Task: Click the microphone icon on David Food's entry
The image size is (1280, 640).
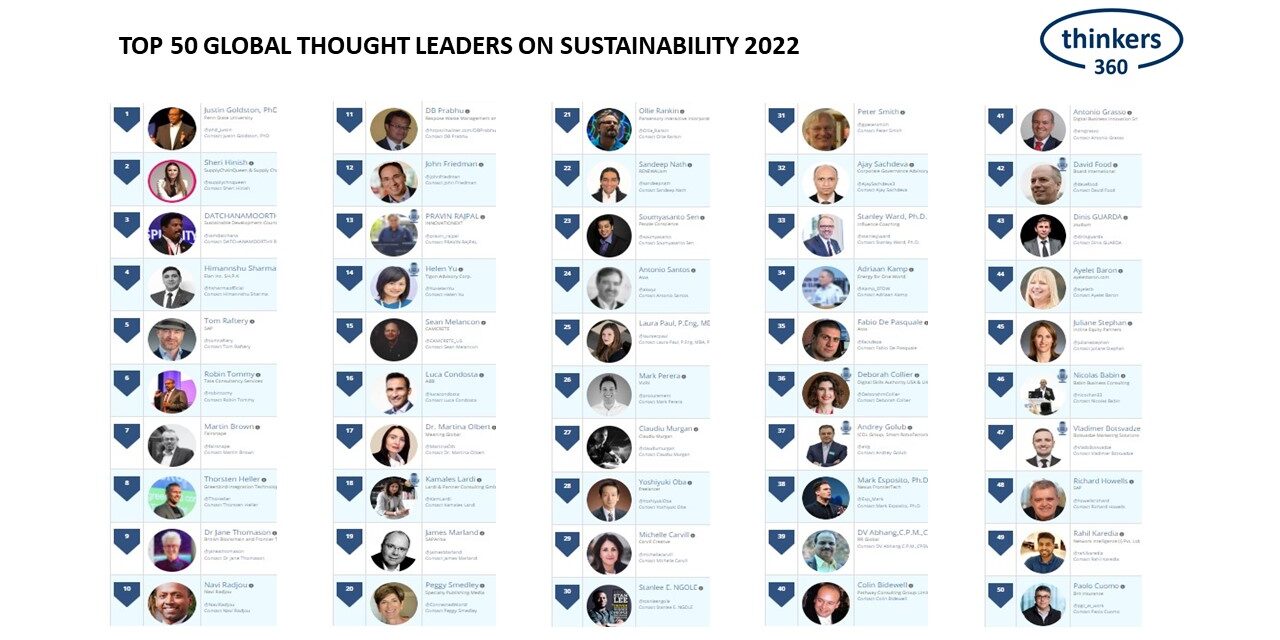Action: 1061,164
